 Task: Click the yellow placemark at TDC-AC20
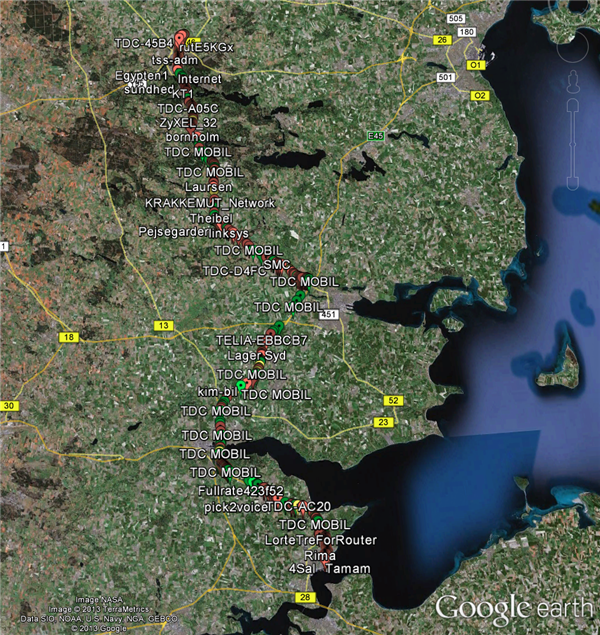pyautogui.click(x=296, y=505)
